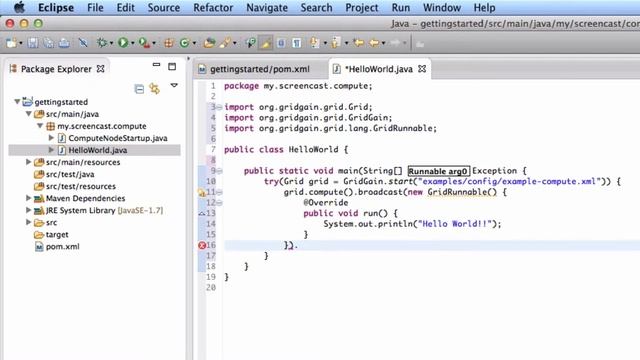Expand the HelloWorld.java tree node

tap(51, 150)
